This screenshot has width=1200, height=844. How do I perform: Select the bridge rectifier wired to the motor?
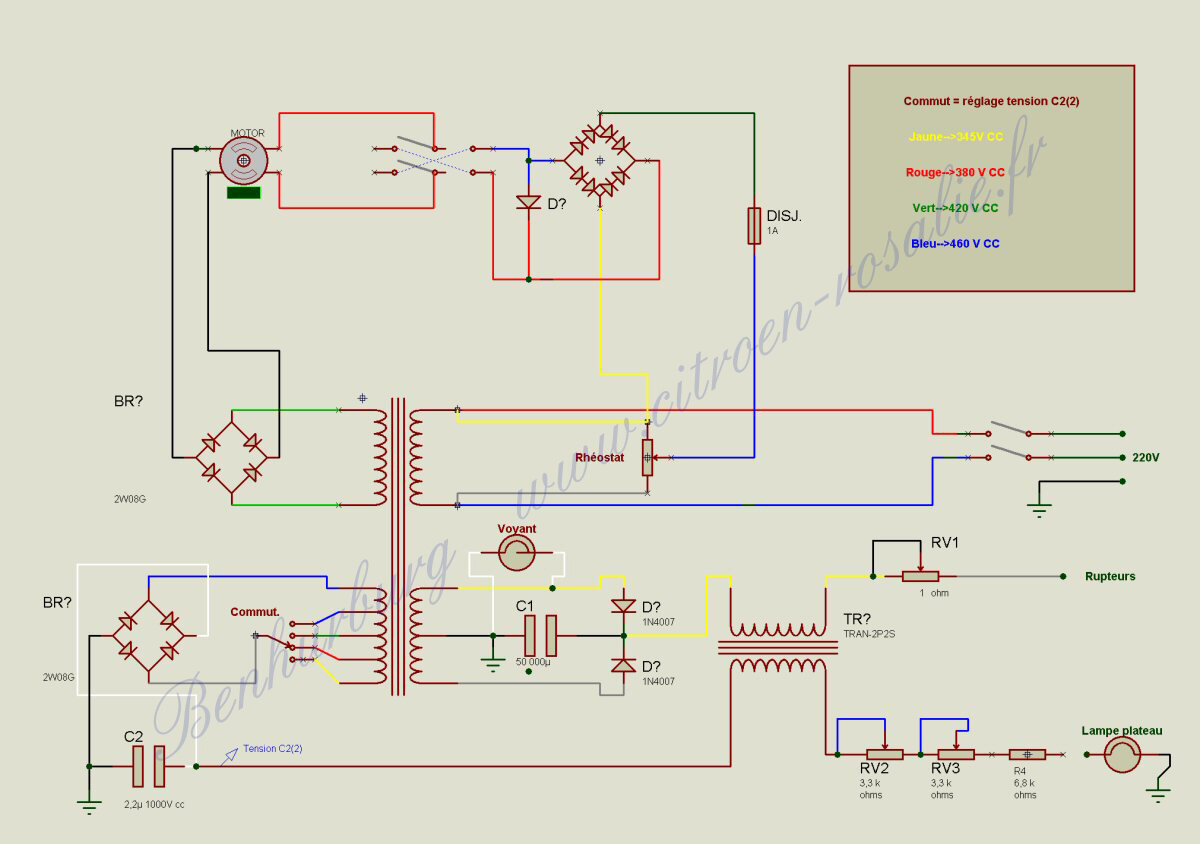(231, 458)
